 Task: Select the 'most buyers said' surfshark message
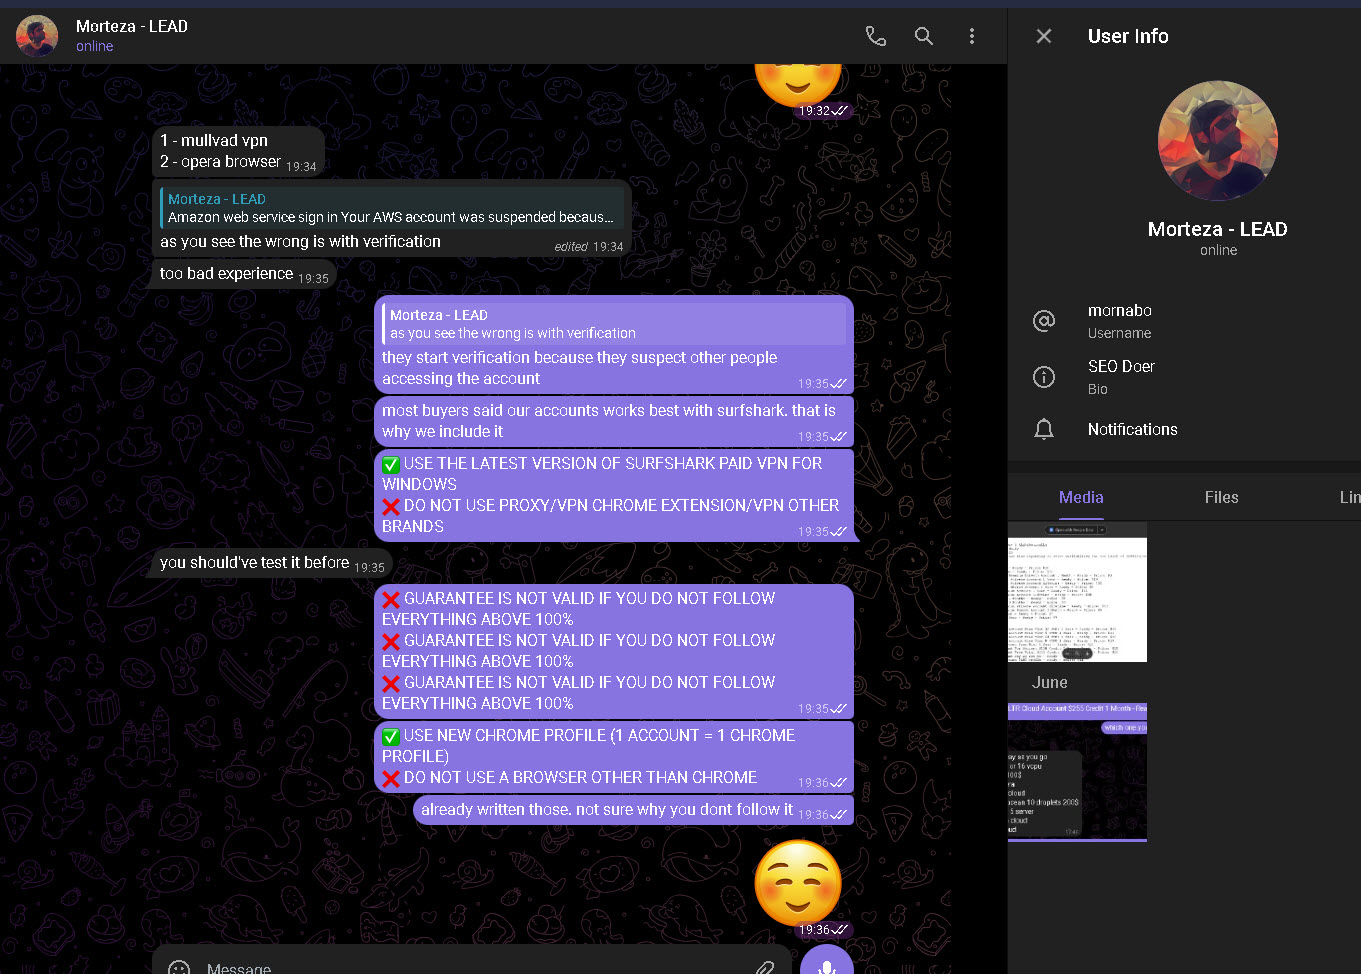[614, 421]
